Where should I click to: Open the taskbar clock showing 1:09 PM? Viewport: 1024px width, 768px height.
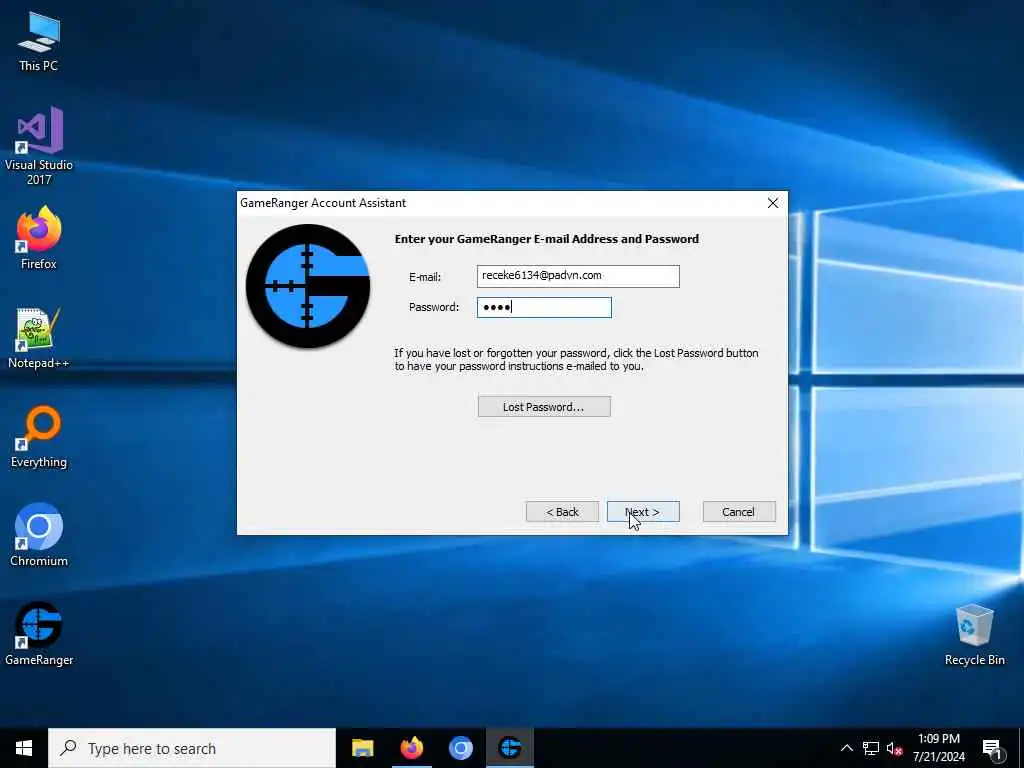(x=938, y=748)
